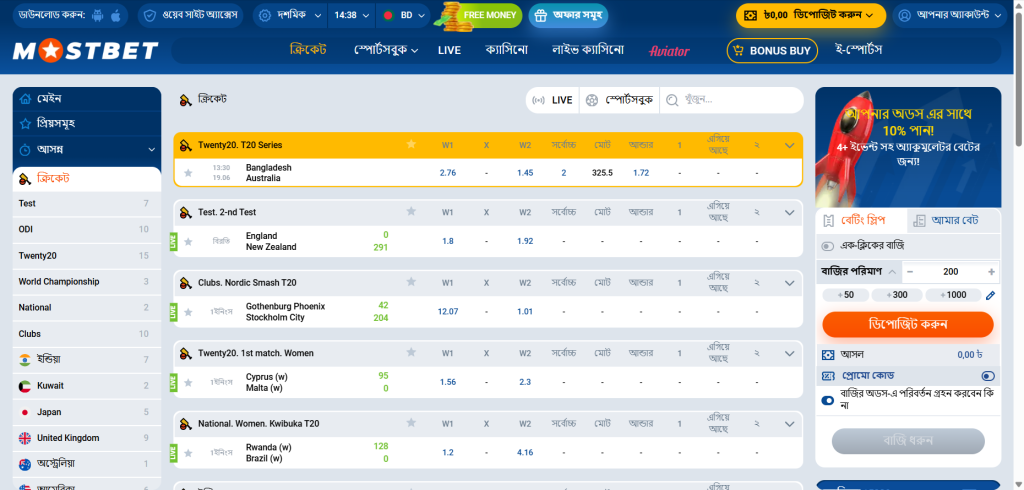Select odds 12.07 for Gothenburg Phoenix
The width and height of the screenshot is (1024, 490).
tap(447, 312)
